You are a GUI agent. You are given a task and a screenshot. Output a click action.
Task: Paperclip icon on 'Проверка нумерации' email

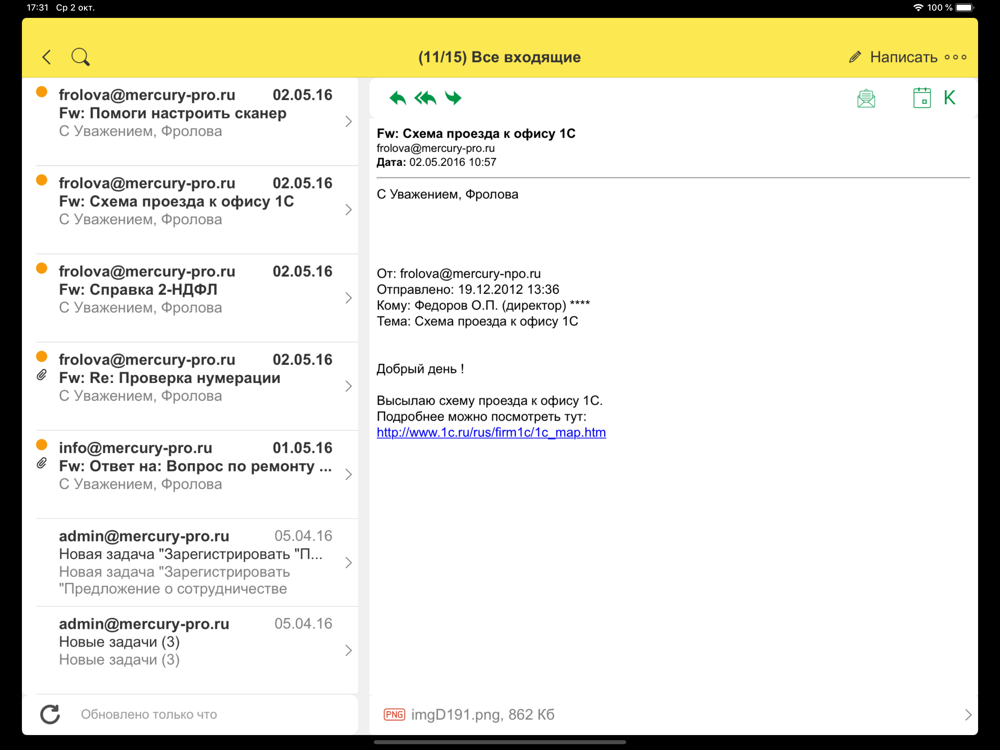click(42, 375)
